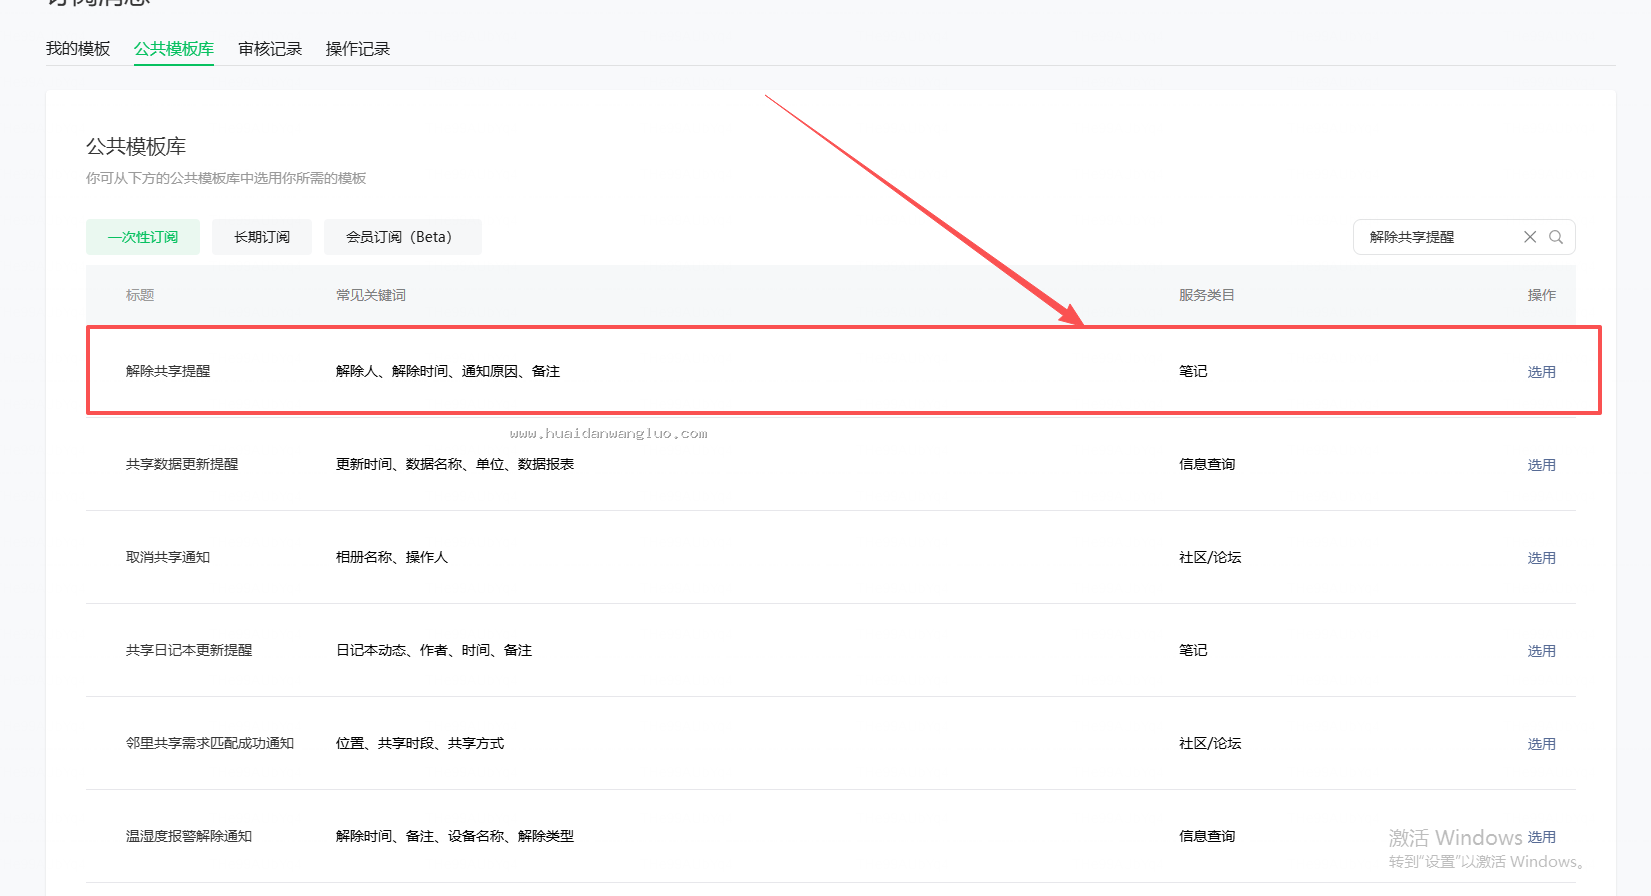Open the 审核记录 tab

pos(270,49)
